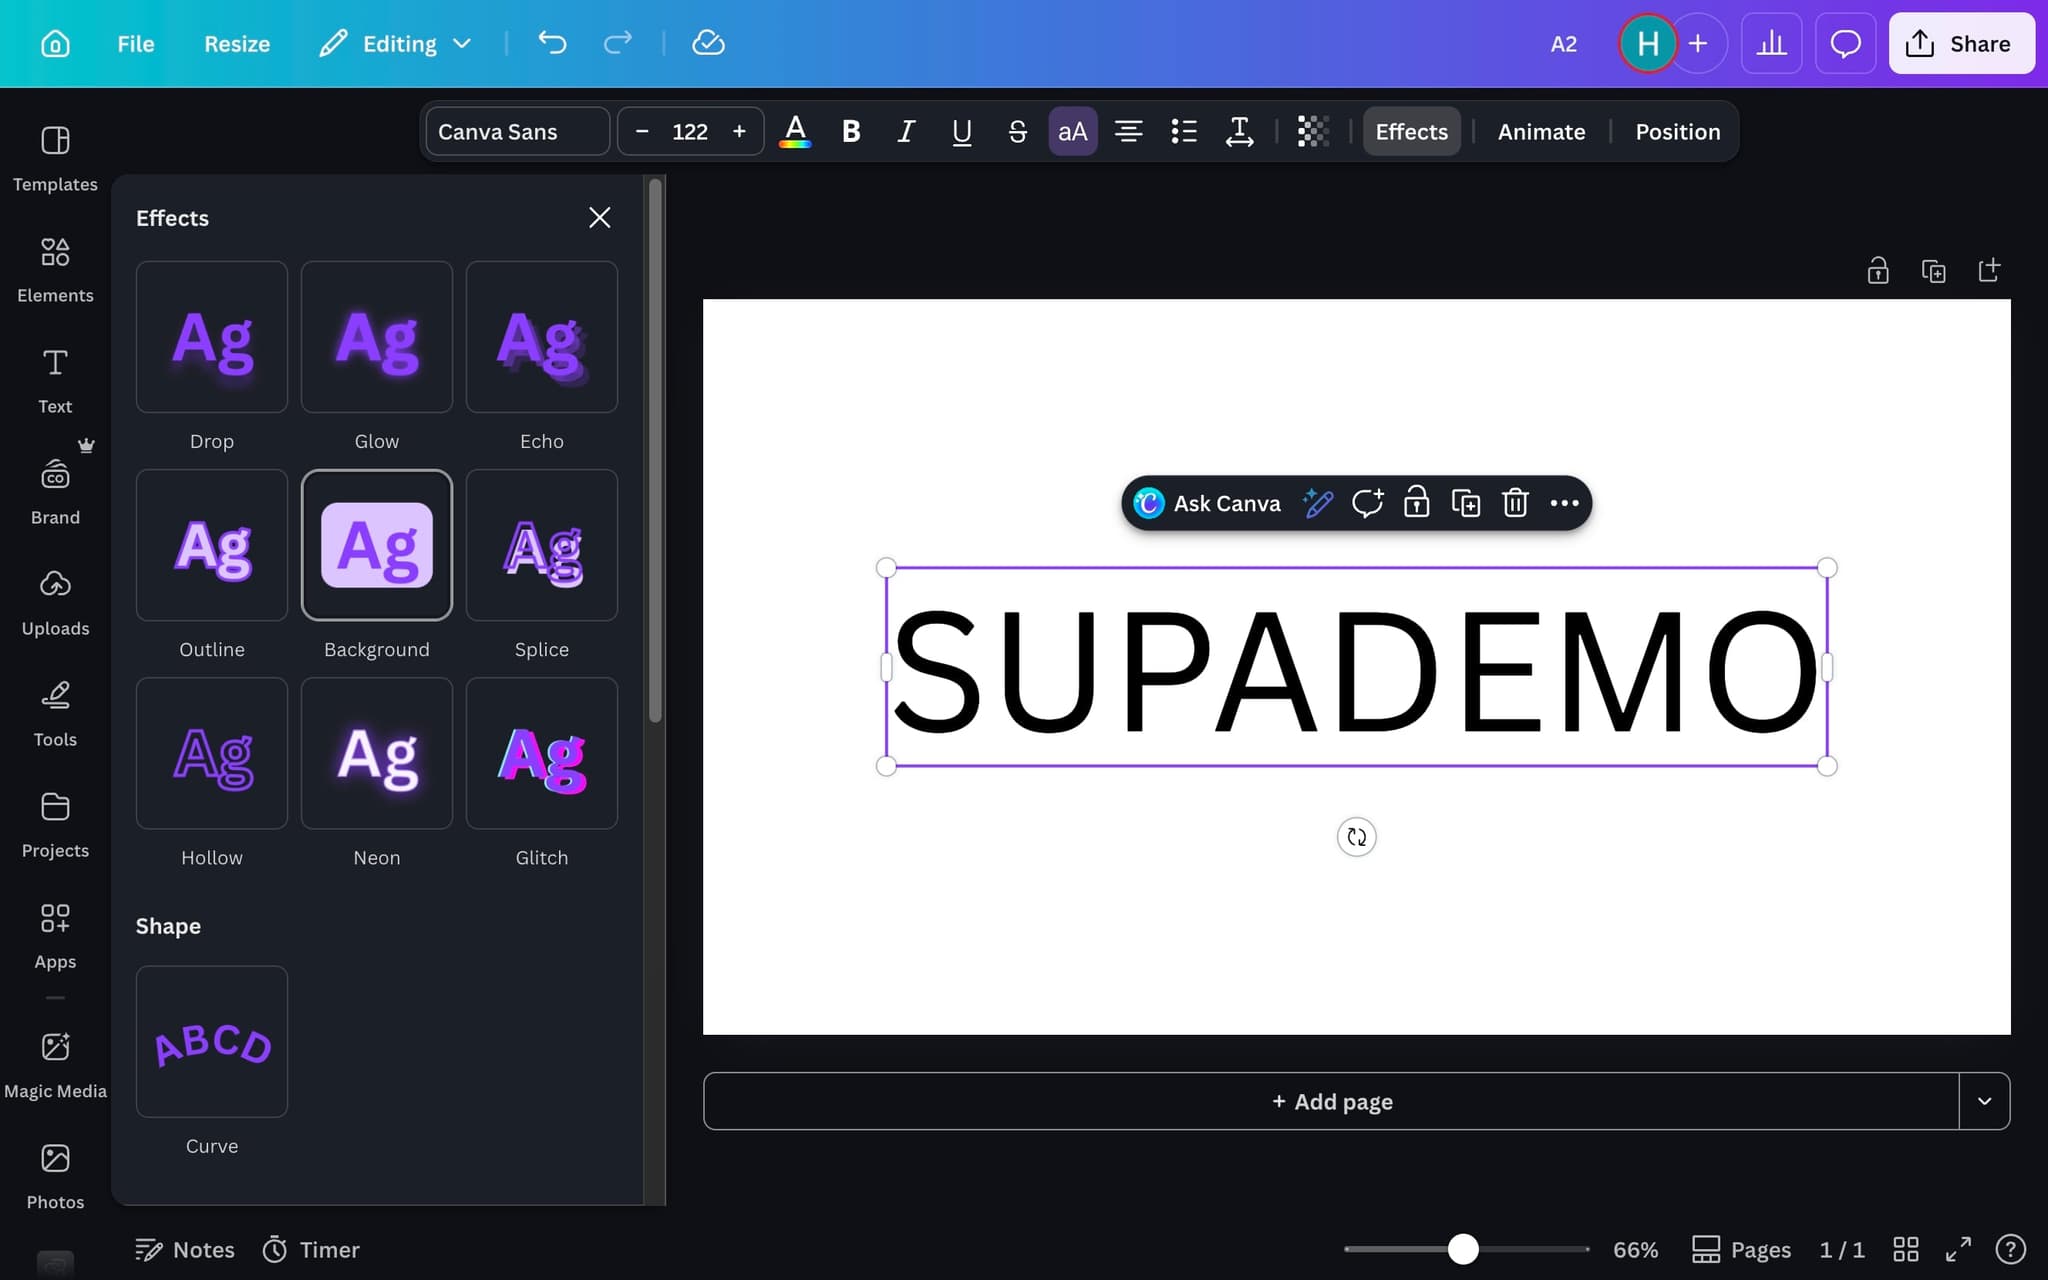
Task: Open the File menu
Action: (135, 43)
